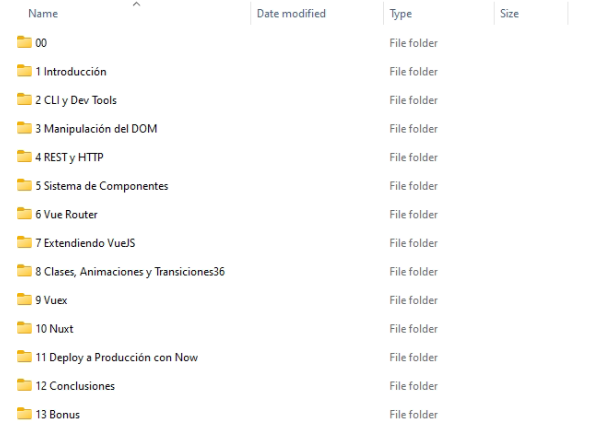Screen dimensions: 607x433
Task: Select name 8 Clases, Animaciones y Transiciones36
Action: coord(130,272)
